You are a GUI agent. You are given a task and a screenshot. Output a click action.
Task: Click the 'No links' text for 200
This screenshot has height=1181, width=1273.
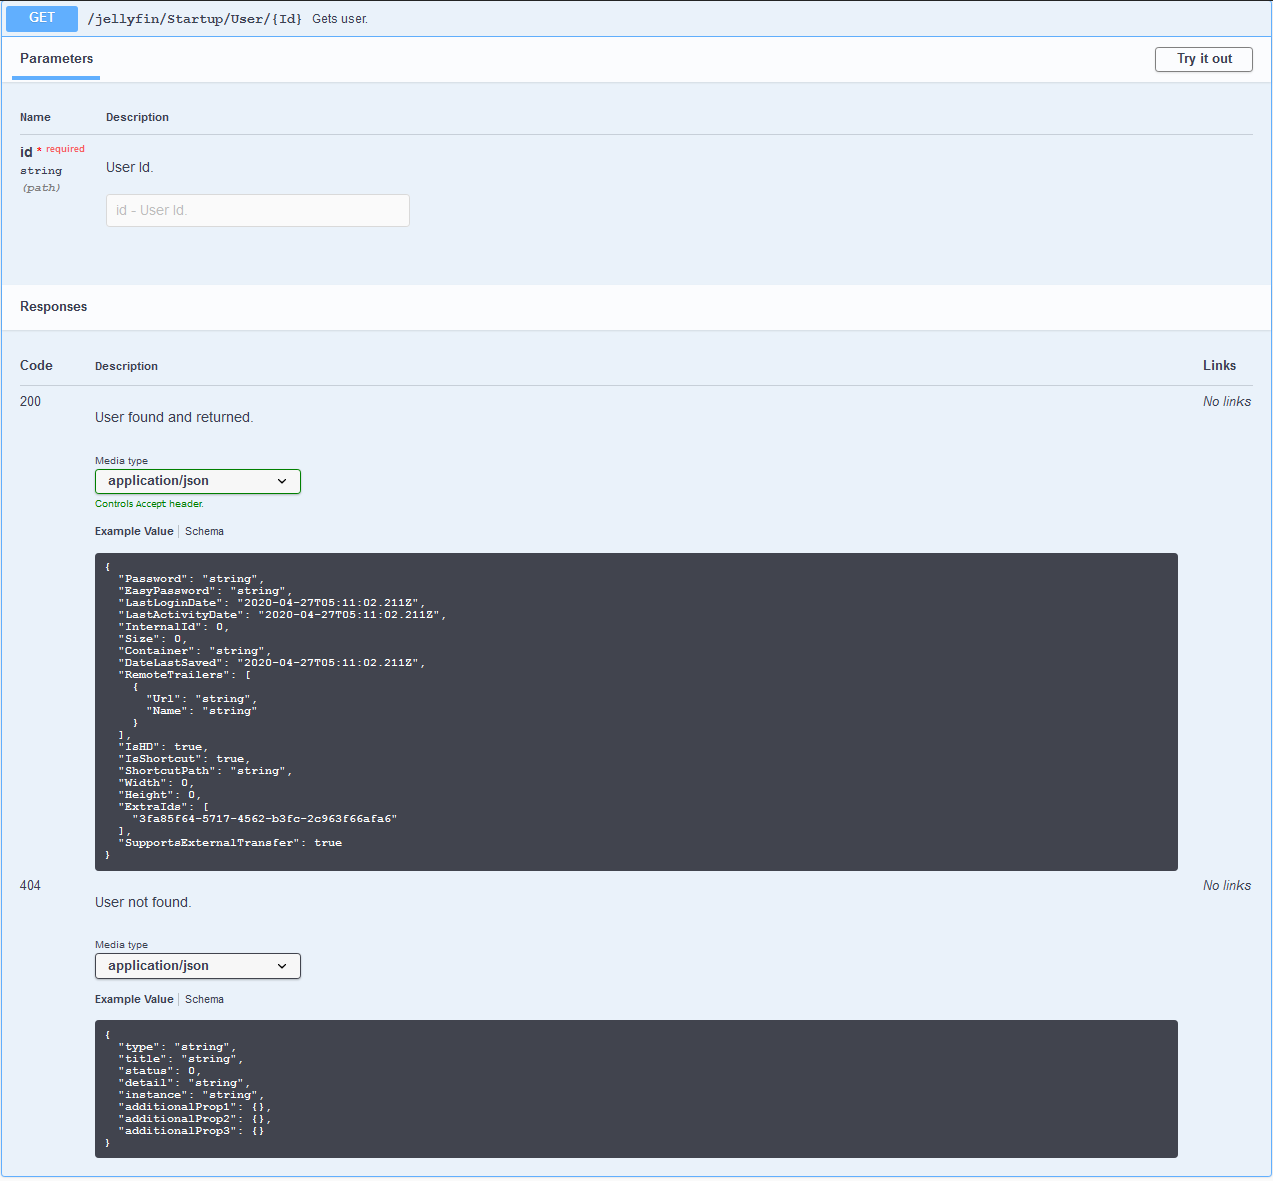click(1227, 401)
